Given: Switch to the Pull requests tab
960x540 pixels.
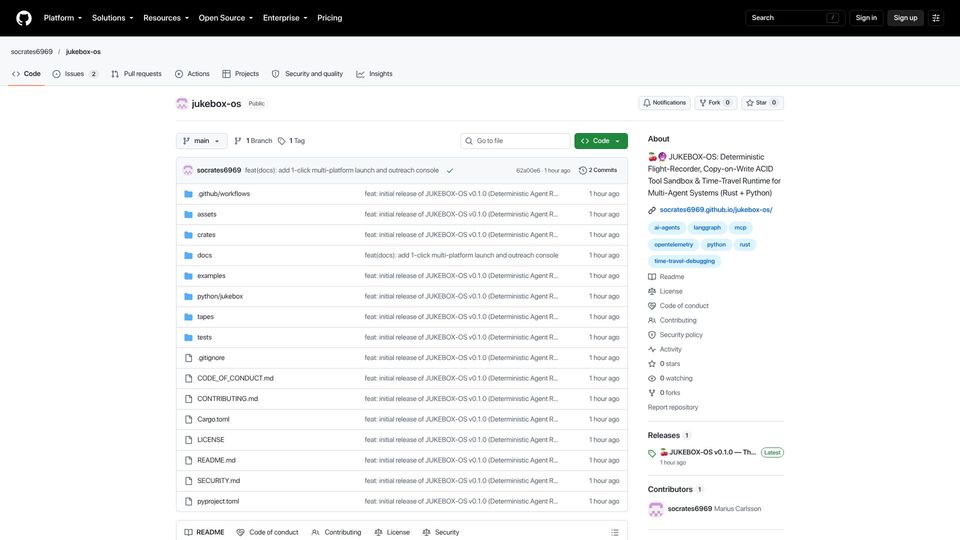Looking at the screenshot, I should (x=137, y=74).
